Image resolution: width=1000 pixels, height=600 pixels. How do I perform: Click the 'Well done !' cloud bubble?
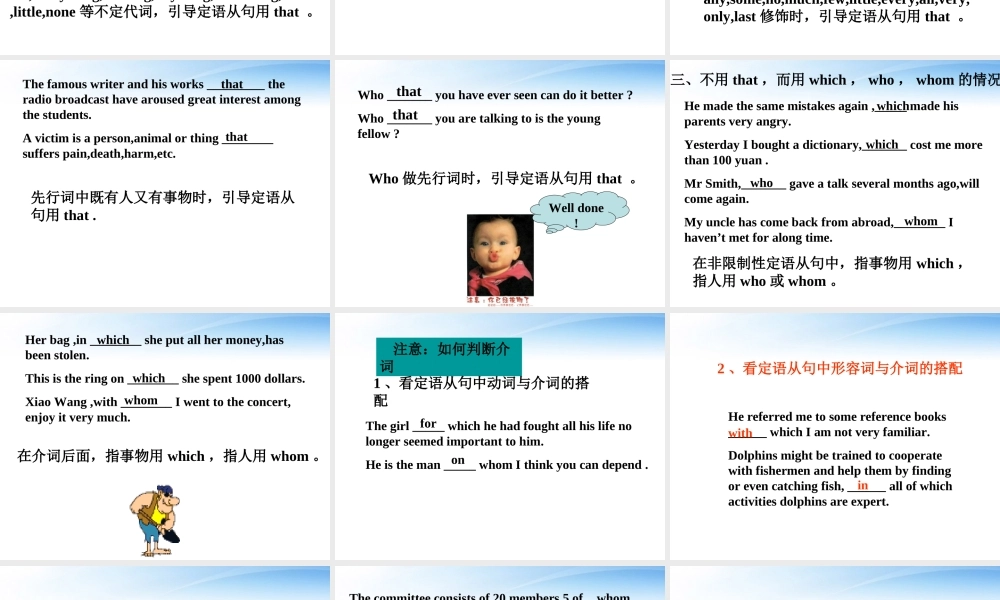pos(579,212)
